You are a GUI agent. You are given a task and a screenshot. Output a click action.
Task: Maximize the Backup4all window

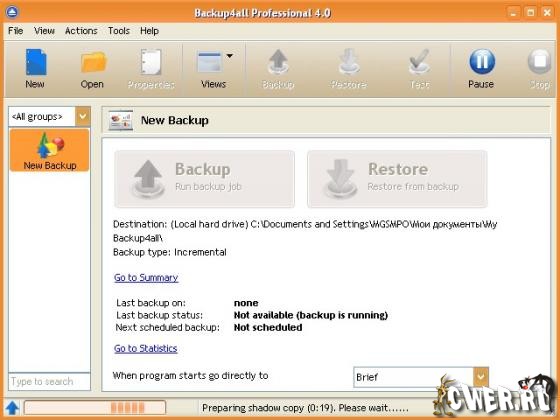(530, 13)
